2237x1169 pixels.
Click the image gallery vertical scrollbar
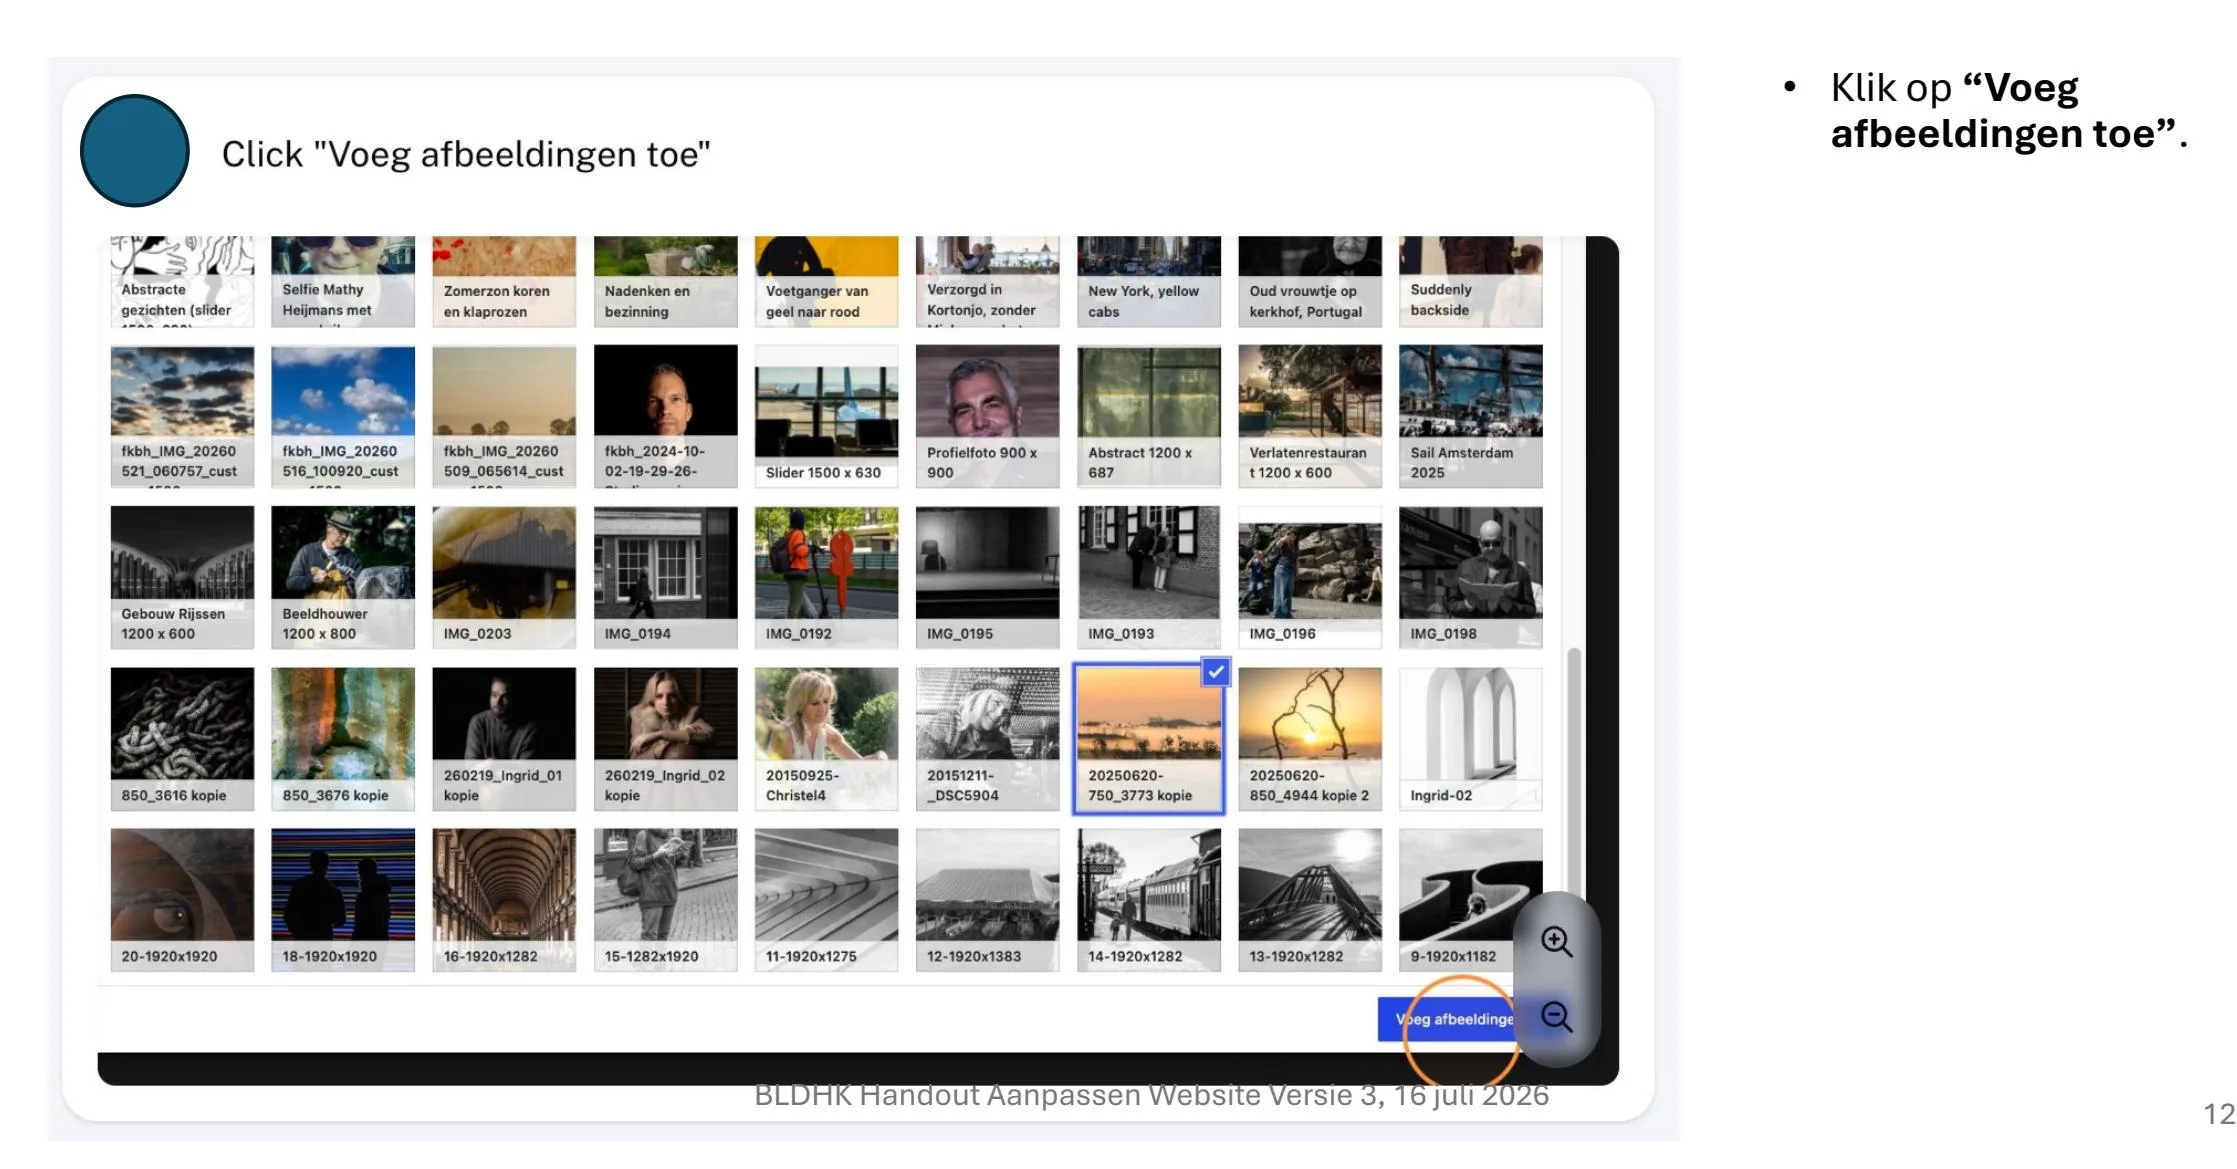click(1573, 770)
